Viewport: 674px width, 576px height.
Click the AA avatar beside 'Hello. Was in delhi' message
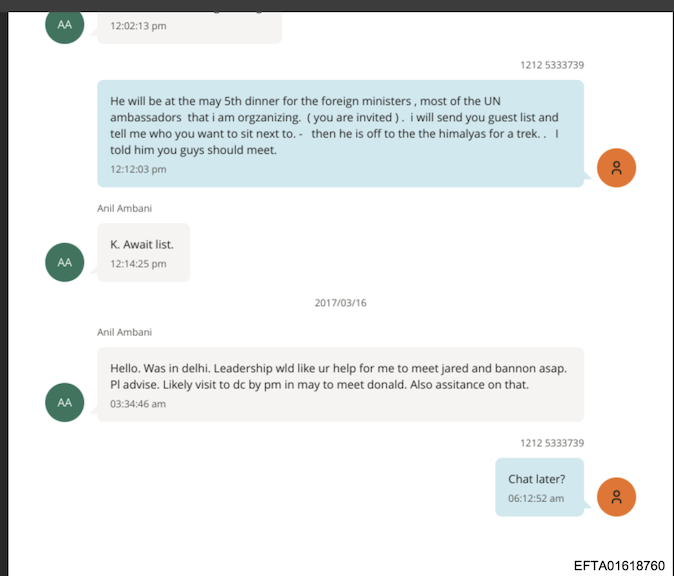(x=65, y=402)
